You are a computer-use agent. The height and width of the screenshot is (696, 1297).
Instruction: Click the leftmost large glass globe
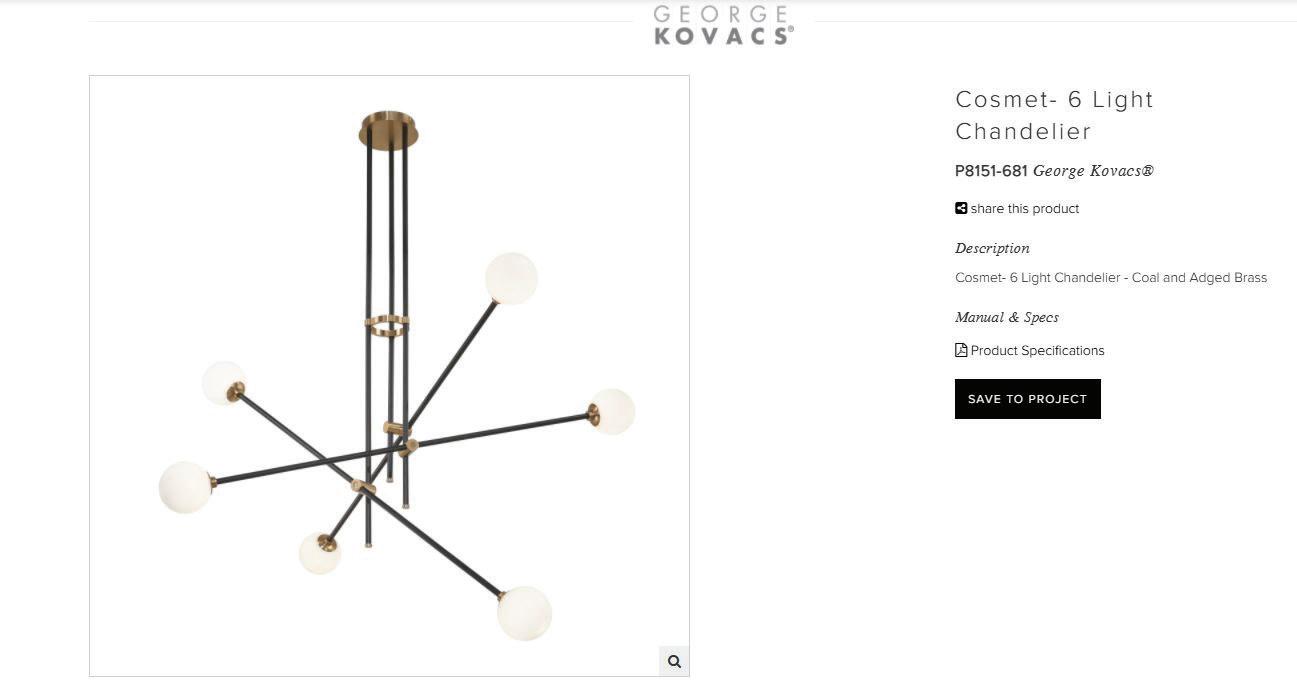(x=186, y=487)
